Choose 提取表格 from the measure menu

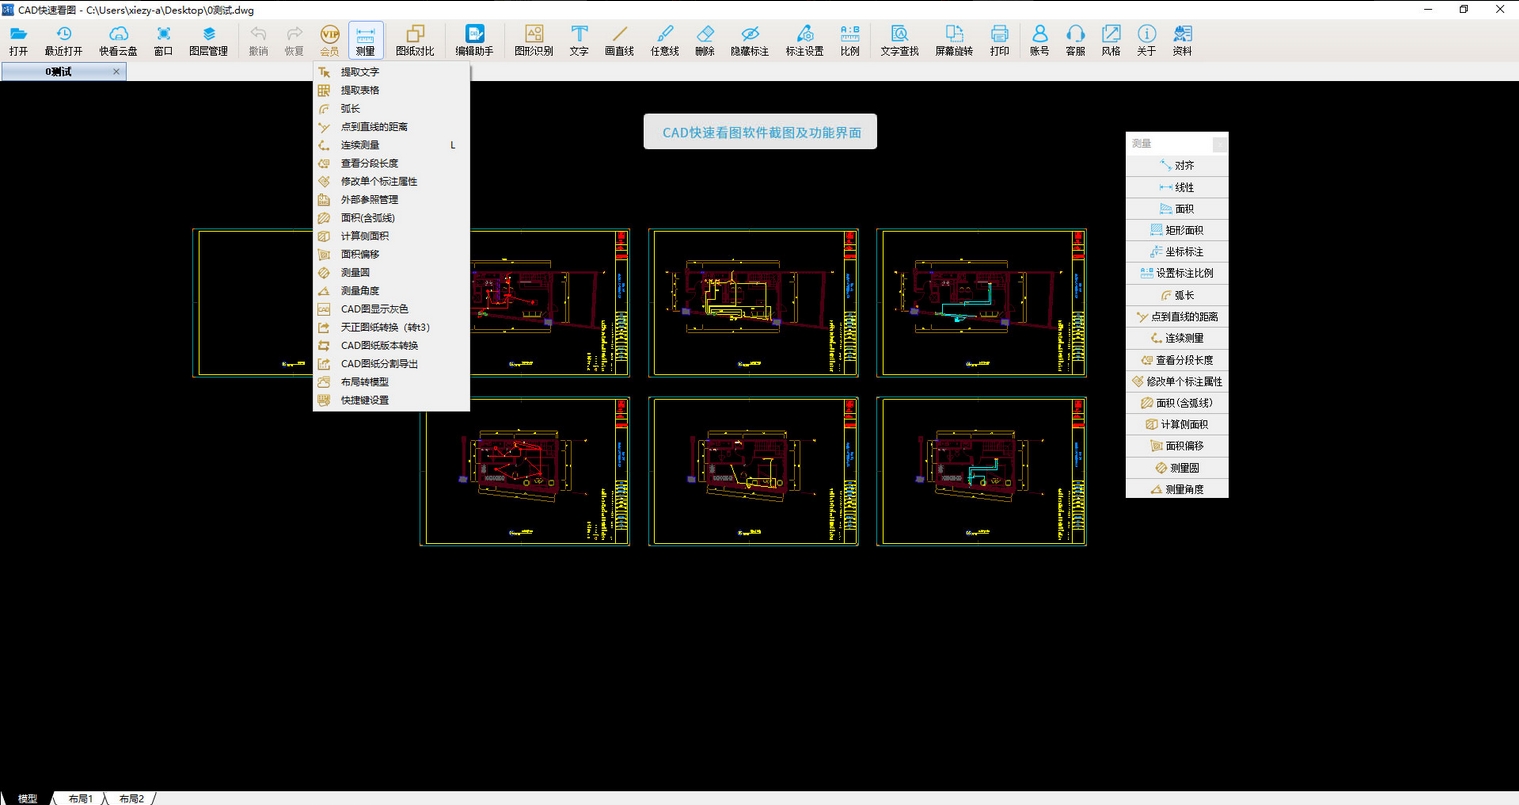391,90
